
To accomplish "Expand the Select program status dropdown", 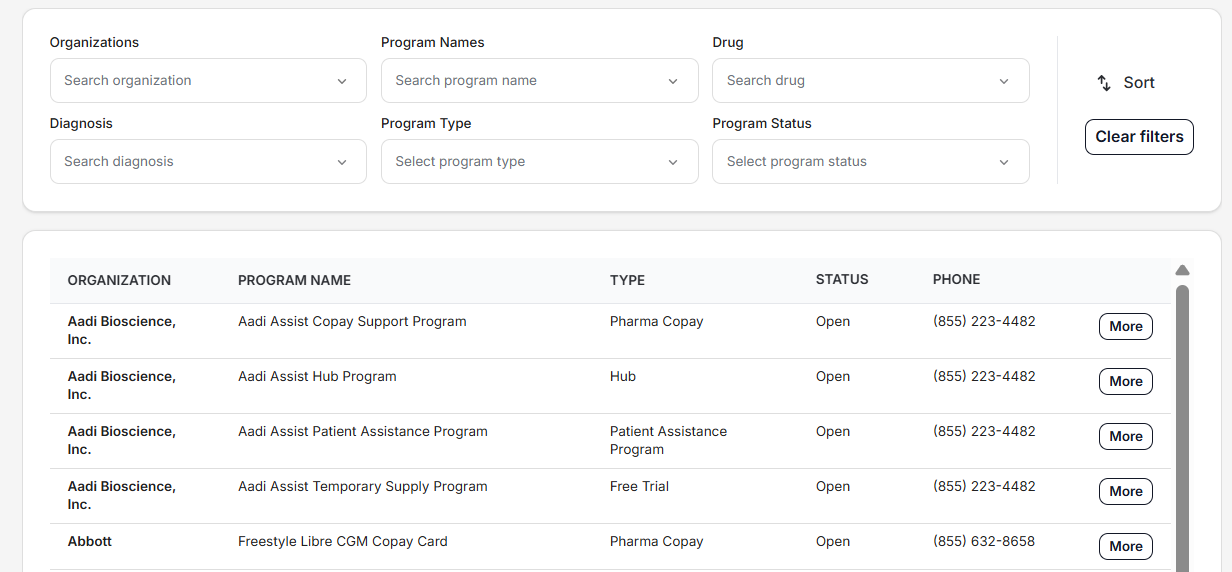I will tap(870, 161).
